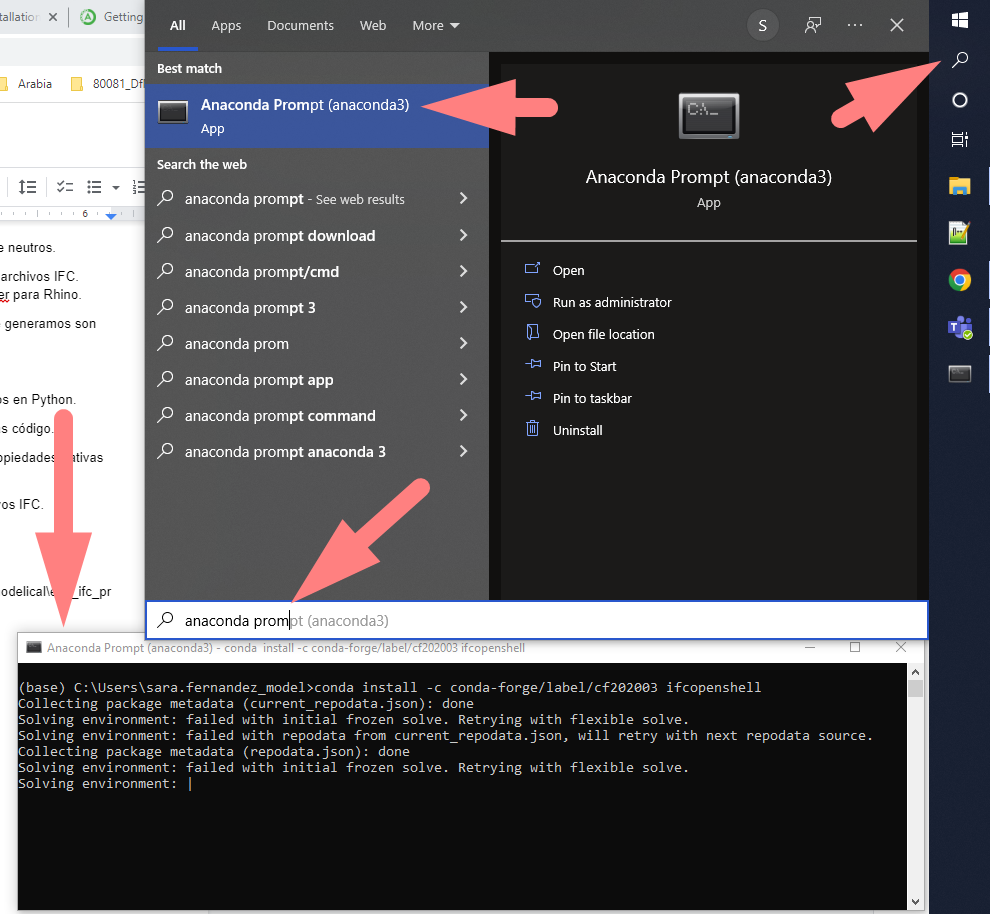990x914 pixels.
Task: Open Cortana circle icon in taskbar
Action: pyautogui.click(x=960, y=100)
